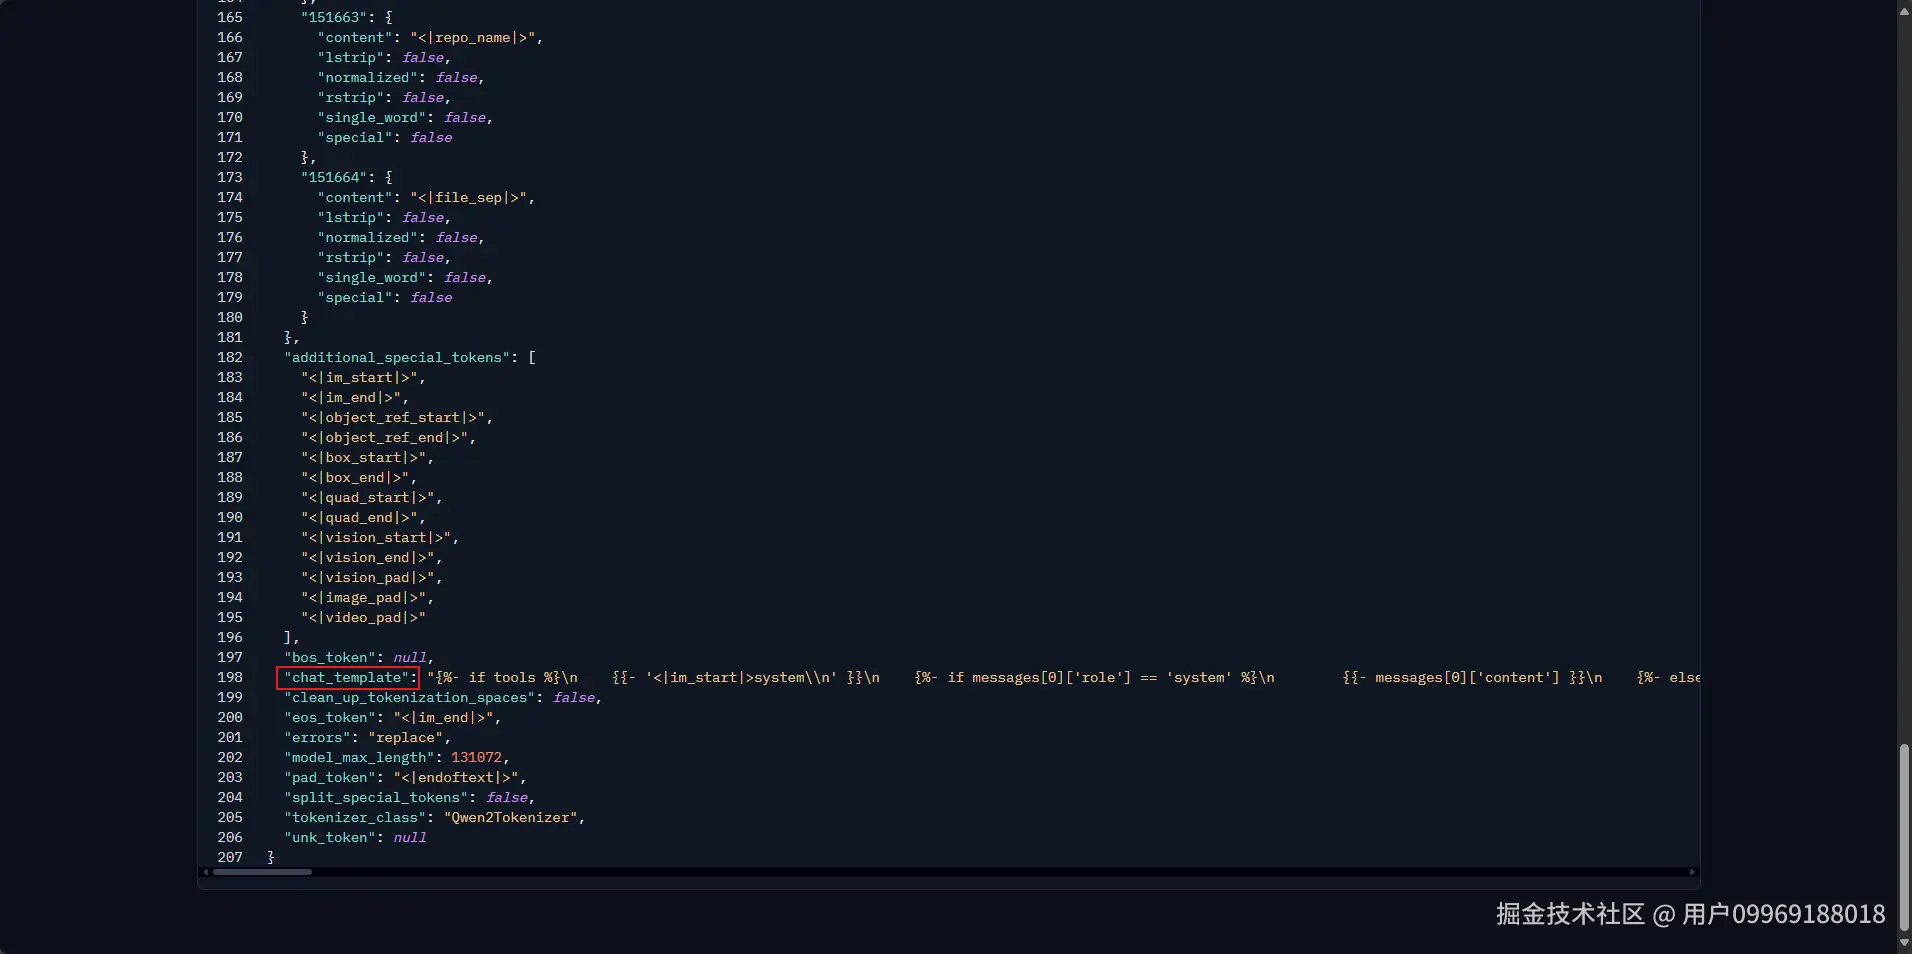Select the "<|quad_end|>" token
This screenshot has height=954, width=1912.
tap(359, 518)
